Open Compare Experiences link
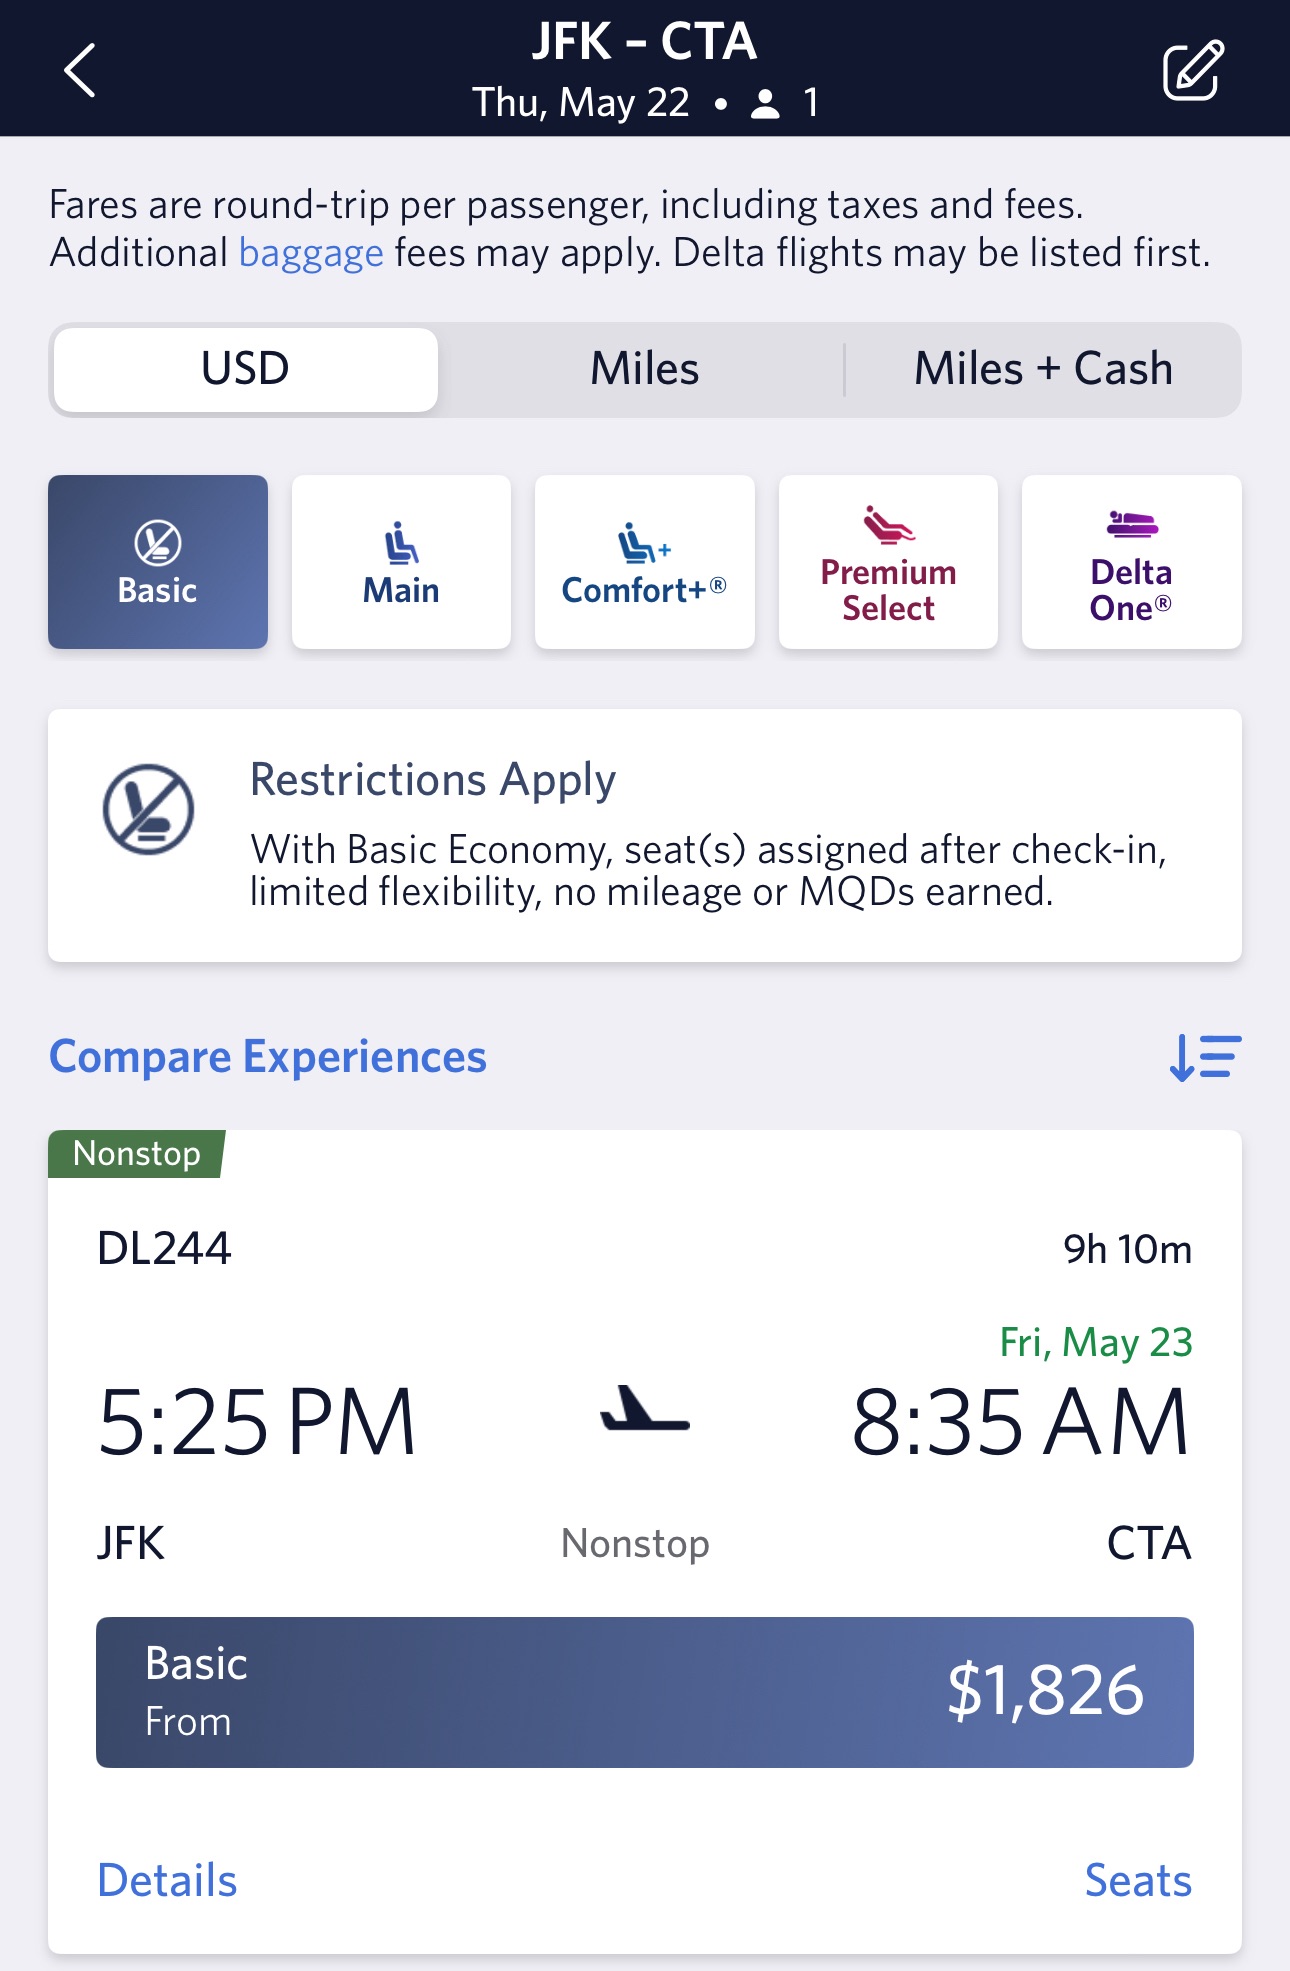This screenshot has width=1290, height=1971. [268, 1057]
